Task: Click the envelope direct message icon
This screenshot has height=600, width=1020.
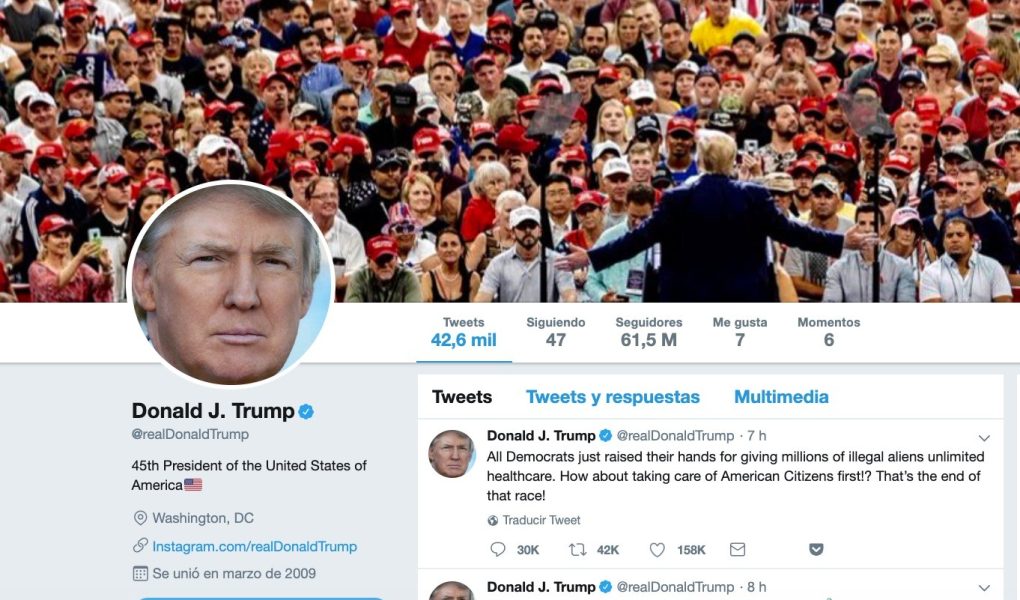Action: click(x=737, y=550)
